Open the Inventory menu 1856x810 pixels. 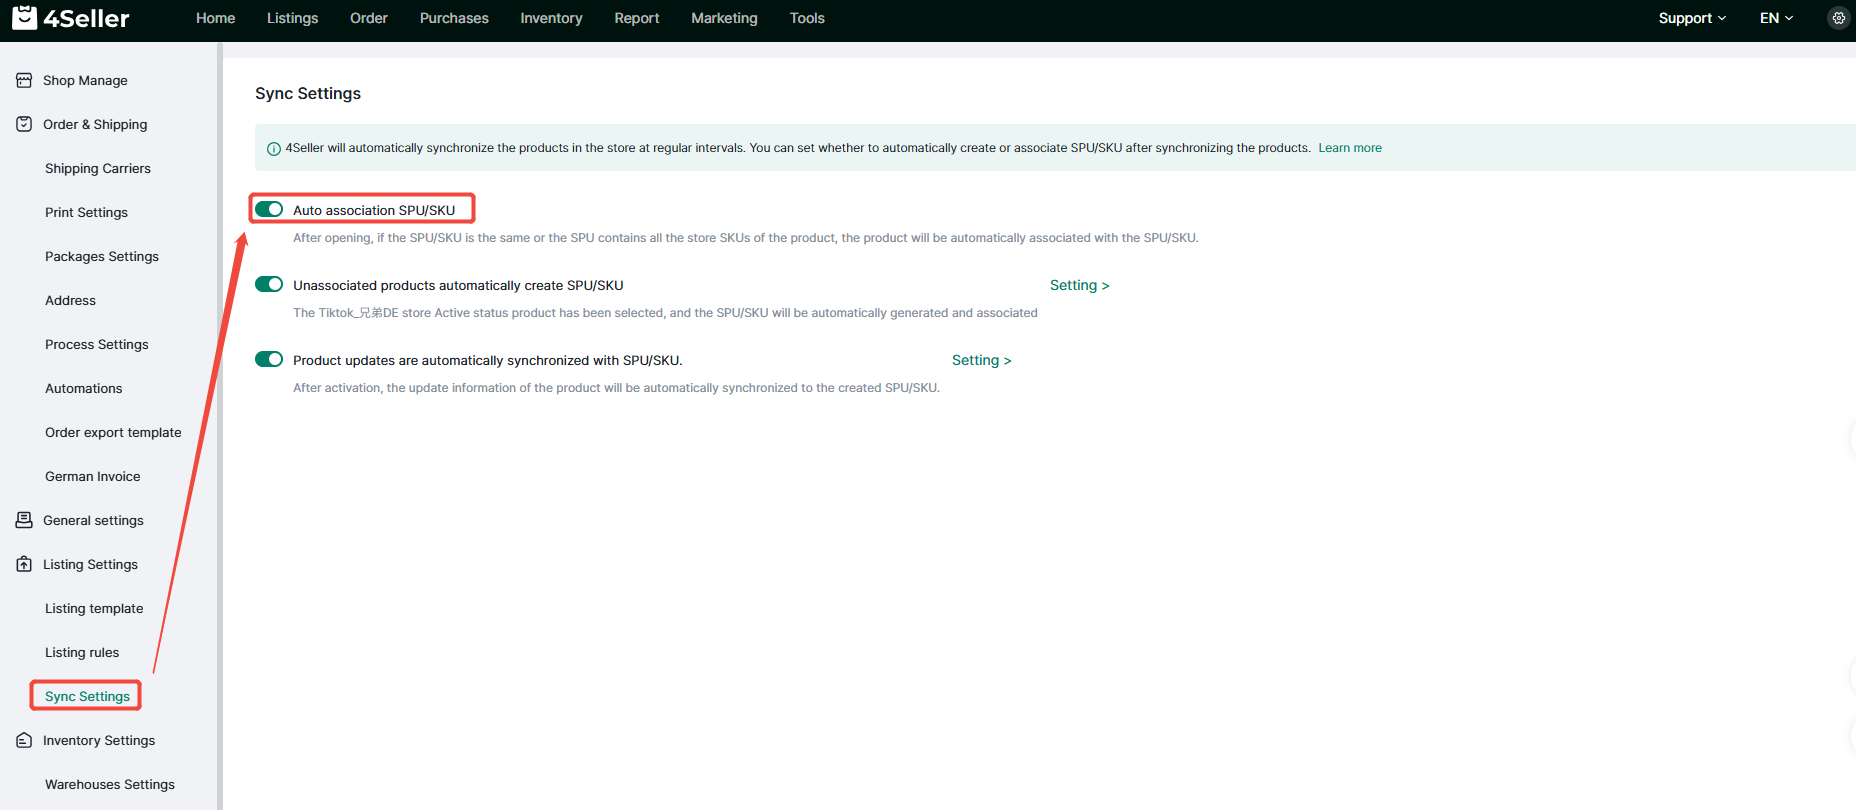pos(551,18)
